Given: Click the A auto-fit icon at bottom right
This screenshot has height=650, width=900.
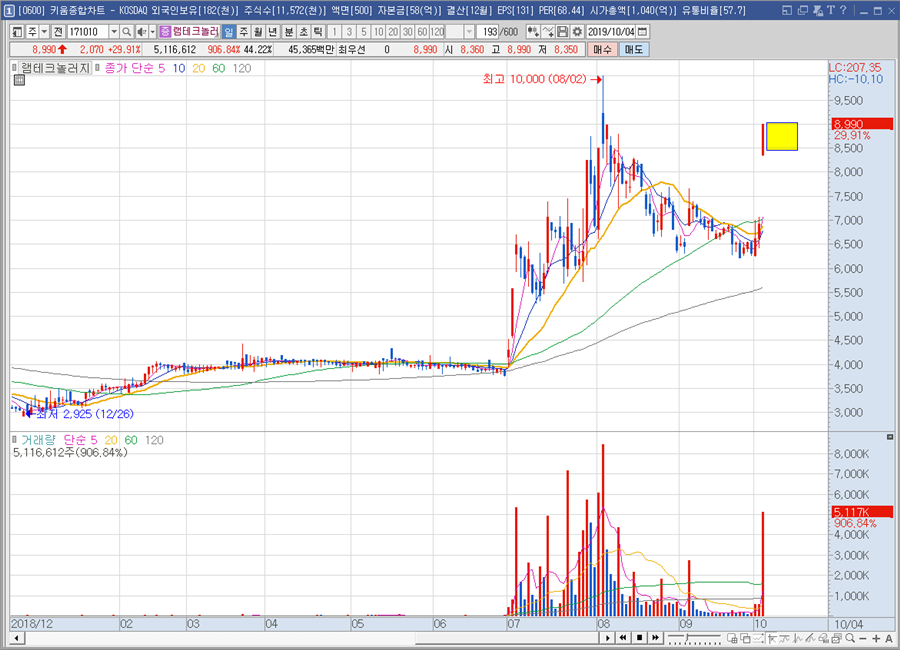Looking at the screenshot, I should coord(889,639).
